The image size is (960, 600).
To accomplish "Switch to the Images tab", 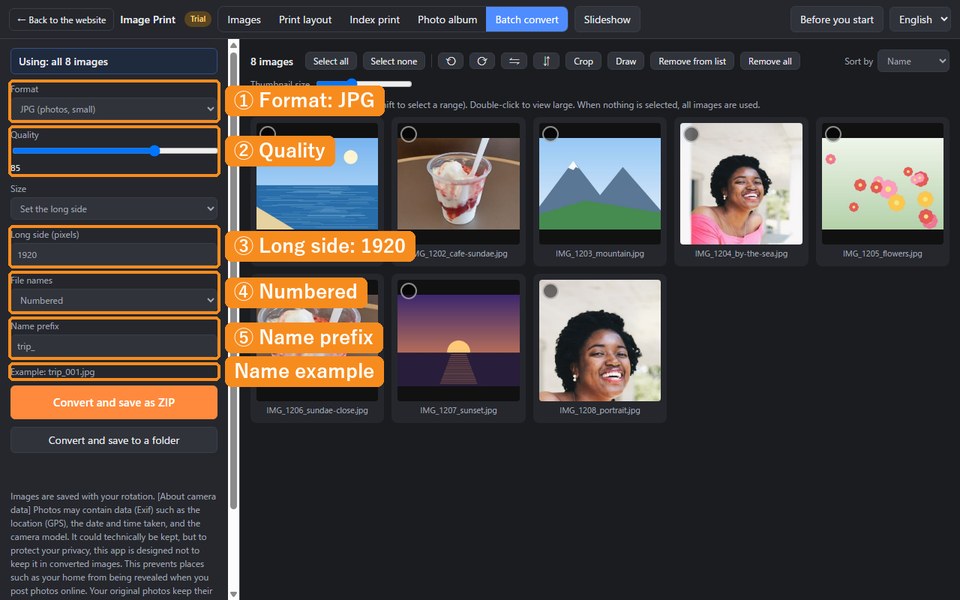I will (x=244, y=20).
